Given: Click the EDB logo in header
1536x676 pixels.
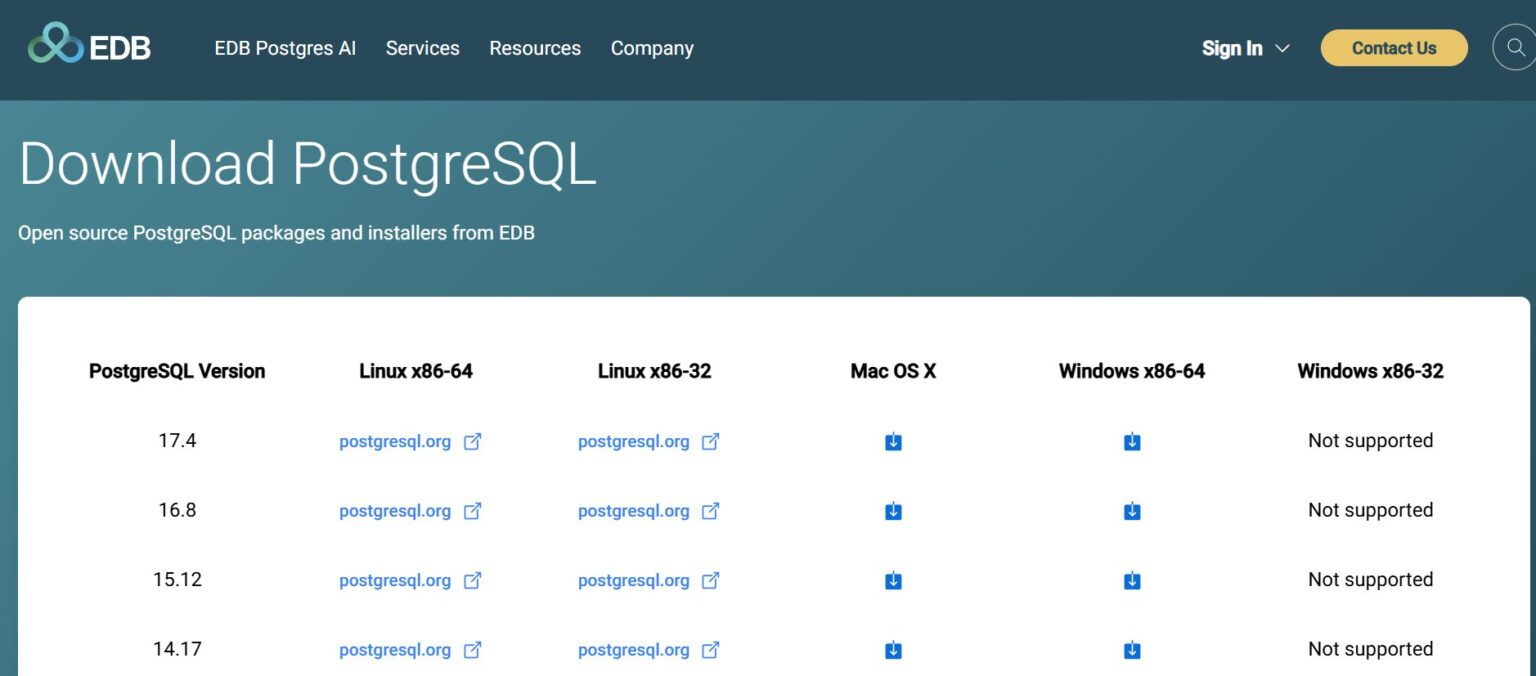Looking at the screenshot, I should pyautogui.click(x=89, y=46).
